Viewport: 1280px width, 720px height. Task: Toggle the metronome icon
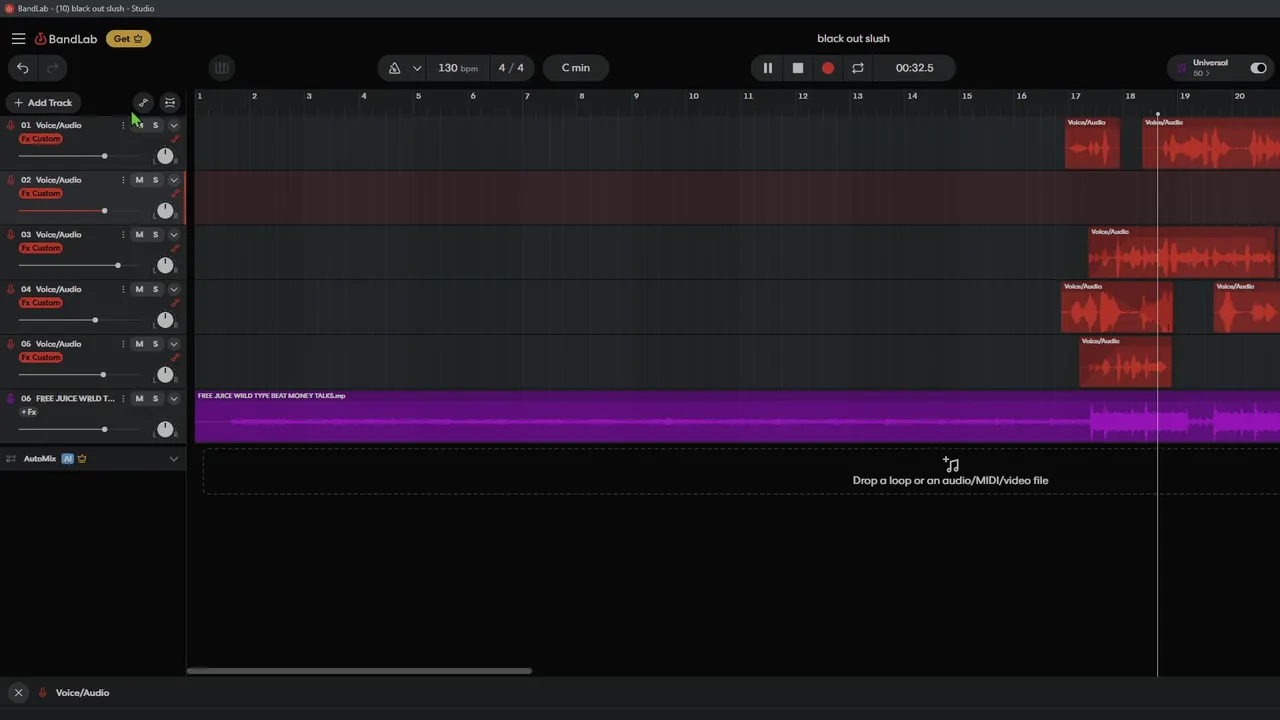coord(394,68)
